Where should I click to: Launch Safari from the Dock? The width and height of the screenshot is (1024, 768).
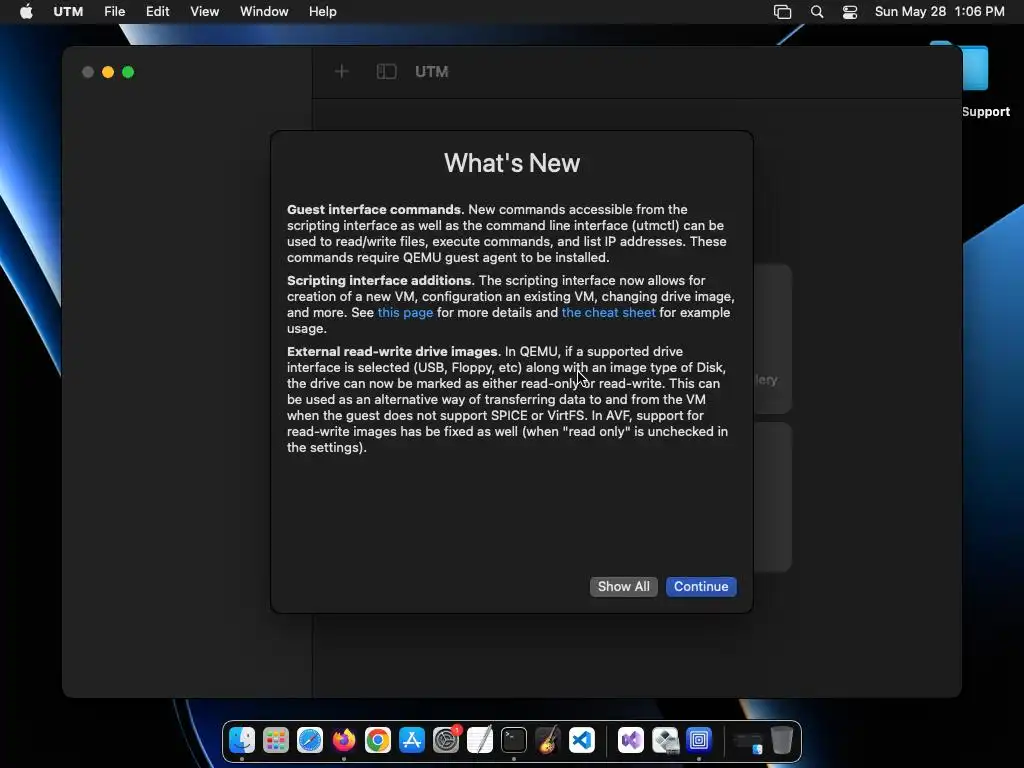(310, 740)
